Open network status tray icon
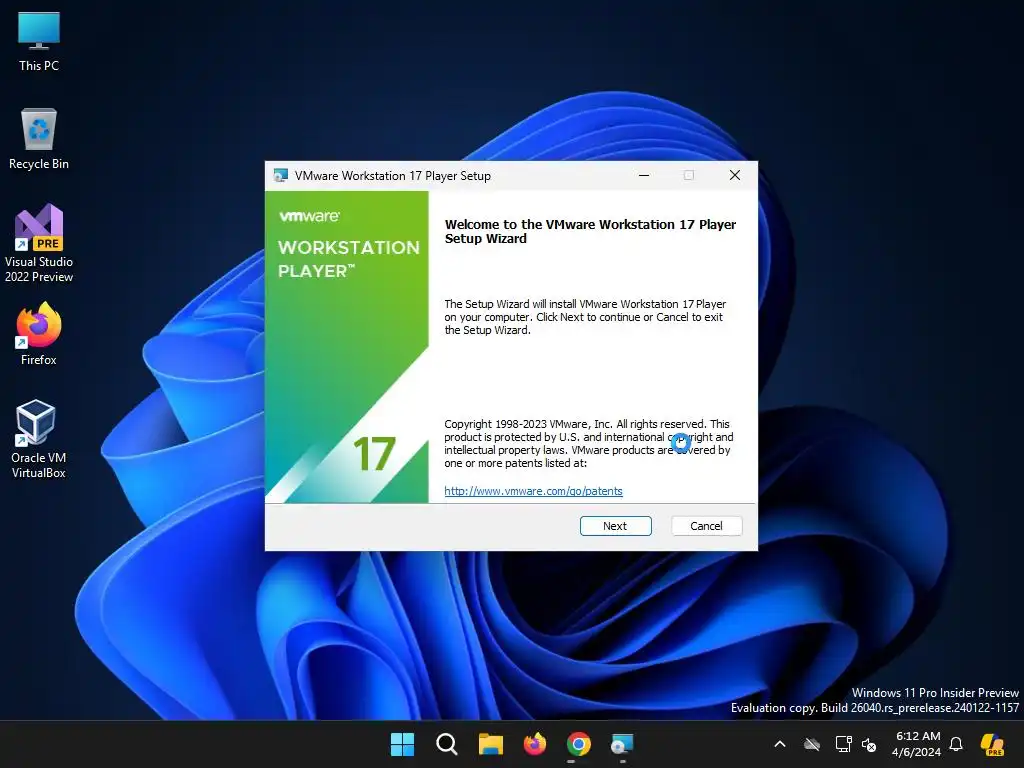 [x=843, y=744]
